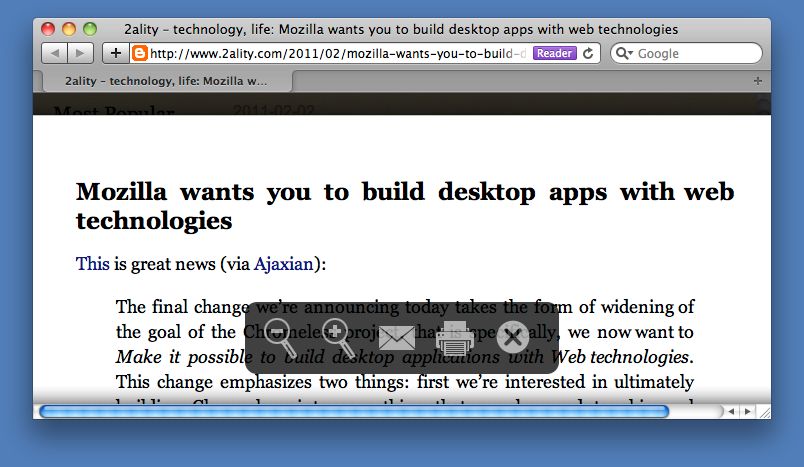Click the scroll left arrow
Screen dimensions: 804x467
coord(732,411)
